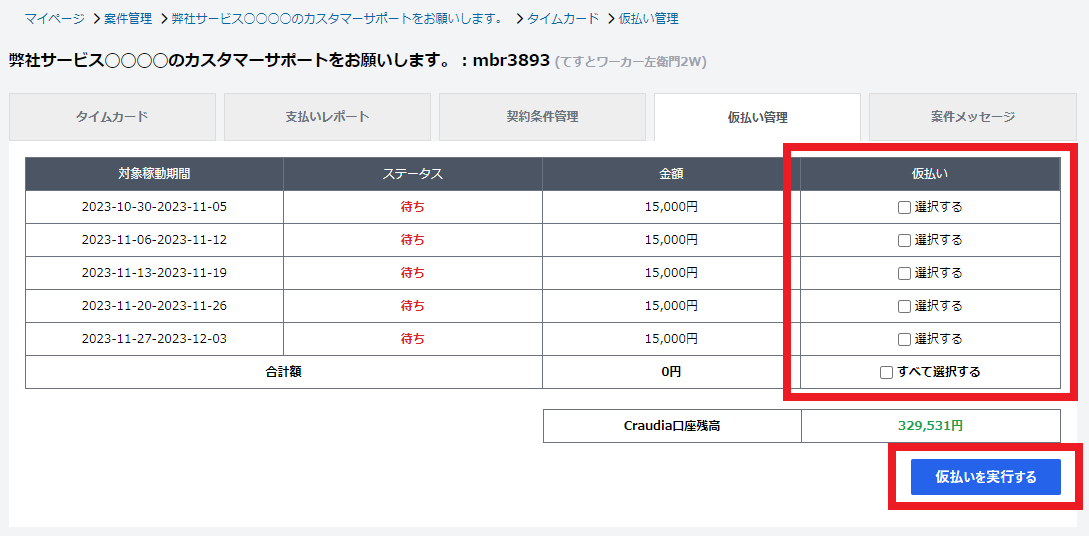
Task: Click the ステータス column header
Action: (x=412, y=174)
